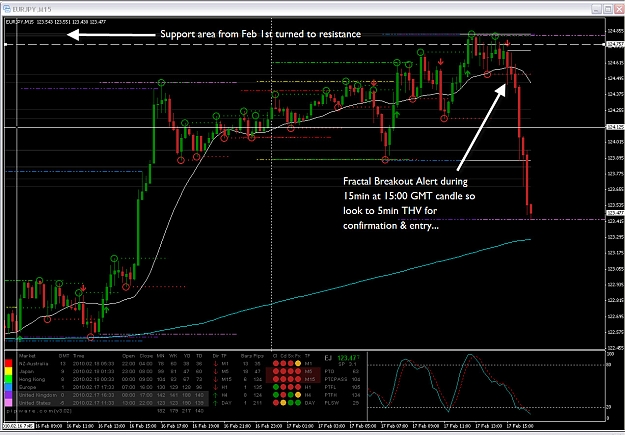Viewport: 625px width, 435px height.
Task: Click the green up arrow beside DAY
Action: 215,403
